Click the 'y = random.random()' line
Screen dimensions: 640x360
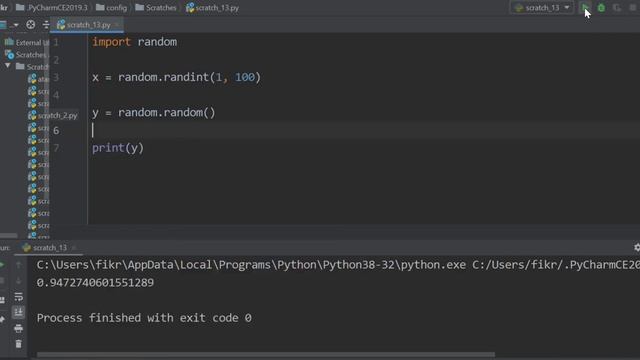point(153,113)
